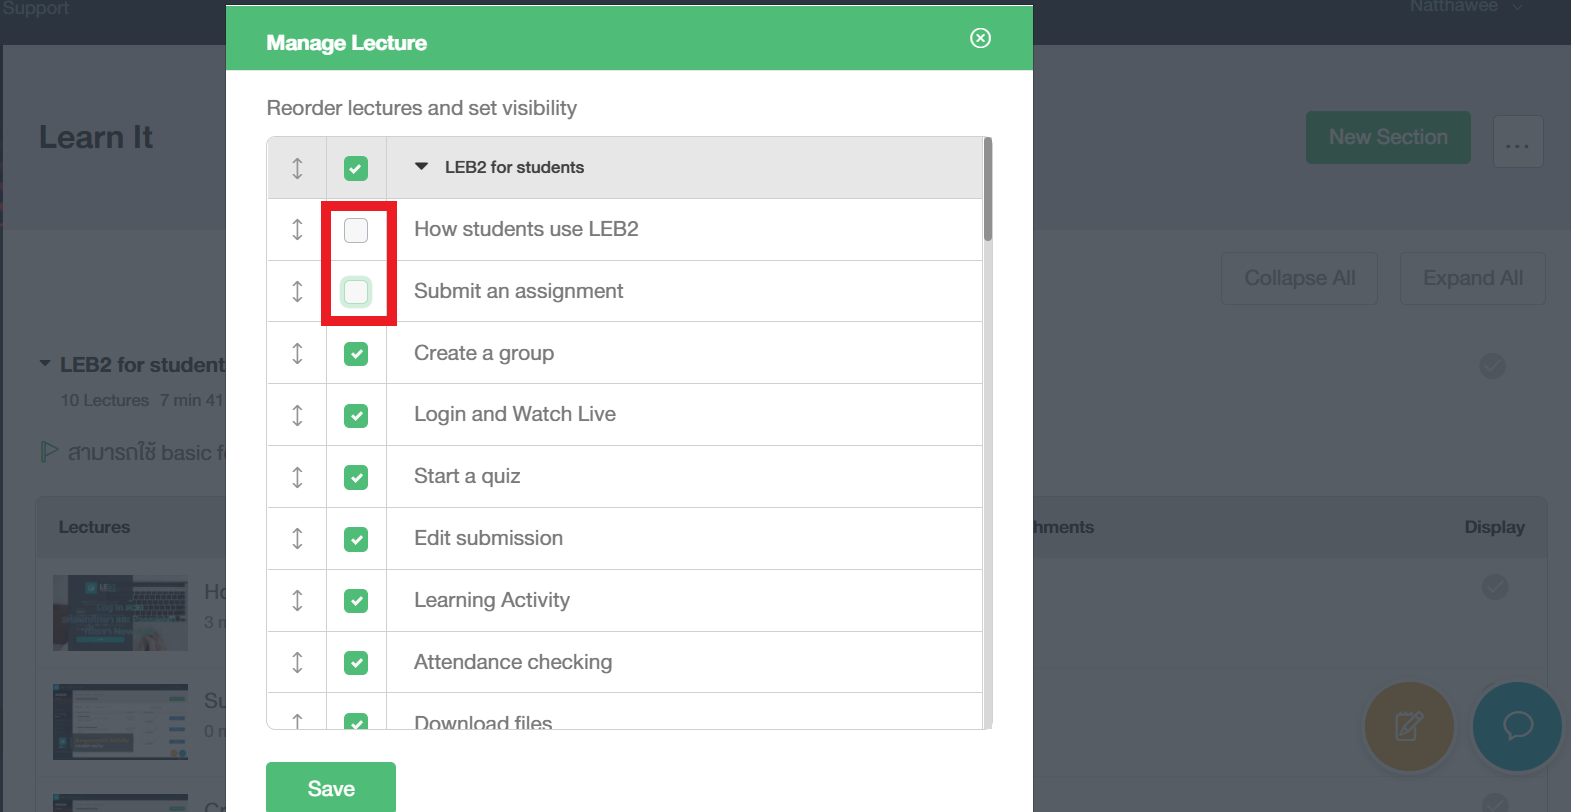Check the How students use LEB2 checkbox
Image resolution: width=1571 pixels, height=812 pixels.
coord(356,230)
